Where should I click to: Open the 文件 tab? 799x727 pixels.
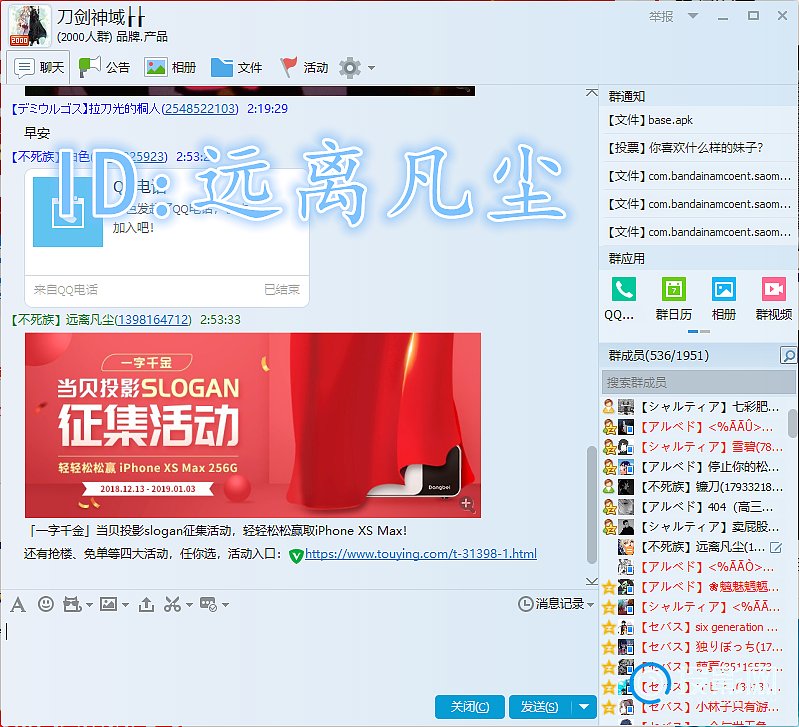[236, 67]
